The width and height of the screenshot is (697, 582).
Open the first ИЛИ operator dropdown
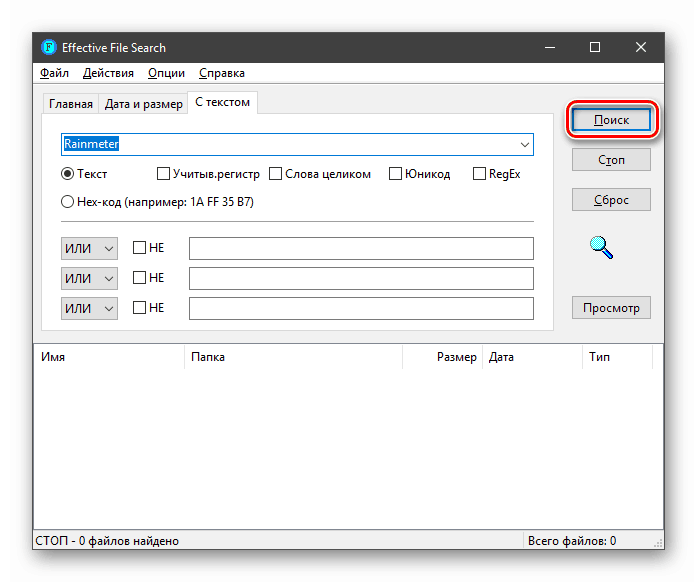click(x=89, y=249)
